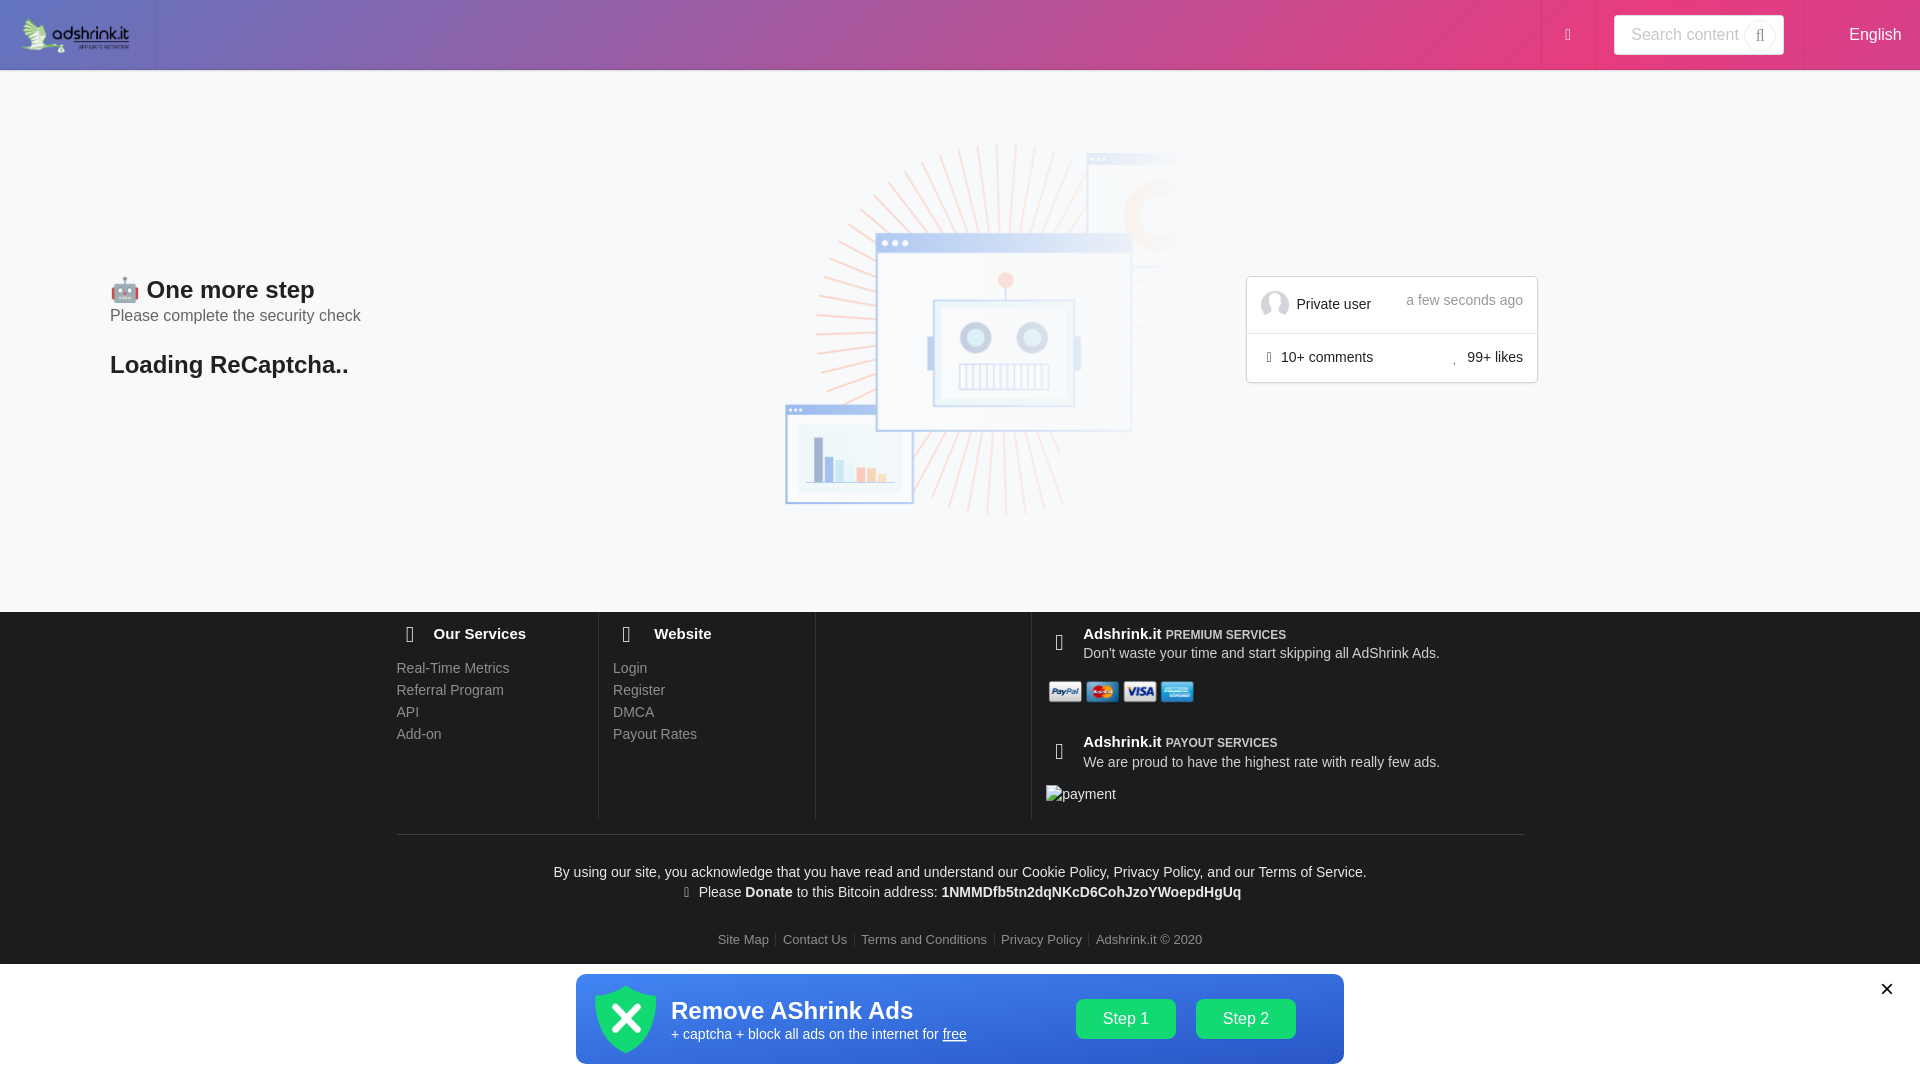Image resolution: width=1920 pixels, height=1080 pixels.
Task: Click the Step 1 button
Action: pyautogui.click(x=1126, y=1019)
